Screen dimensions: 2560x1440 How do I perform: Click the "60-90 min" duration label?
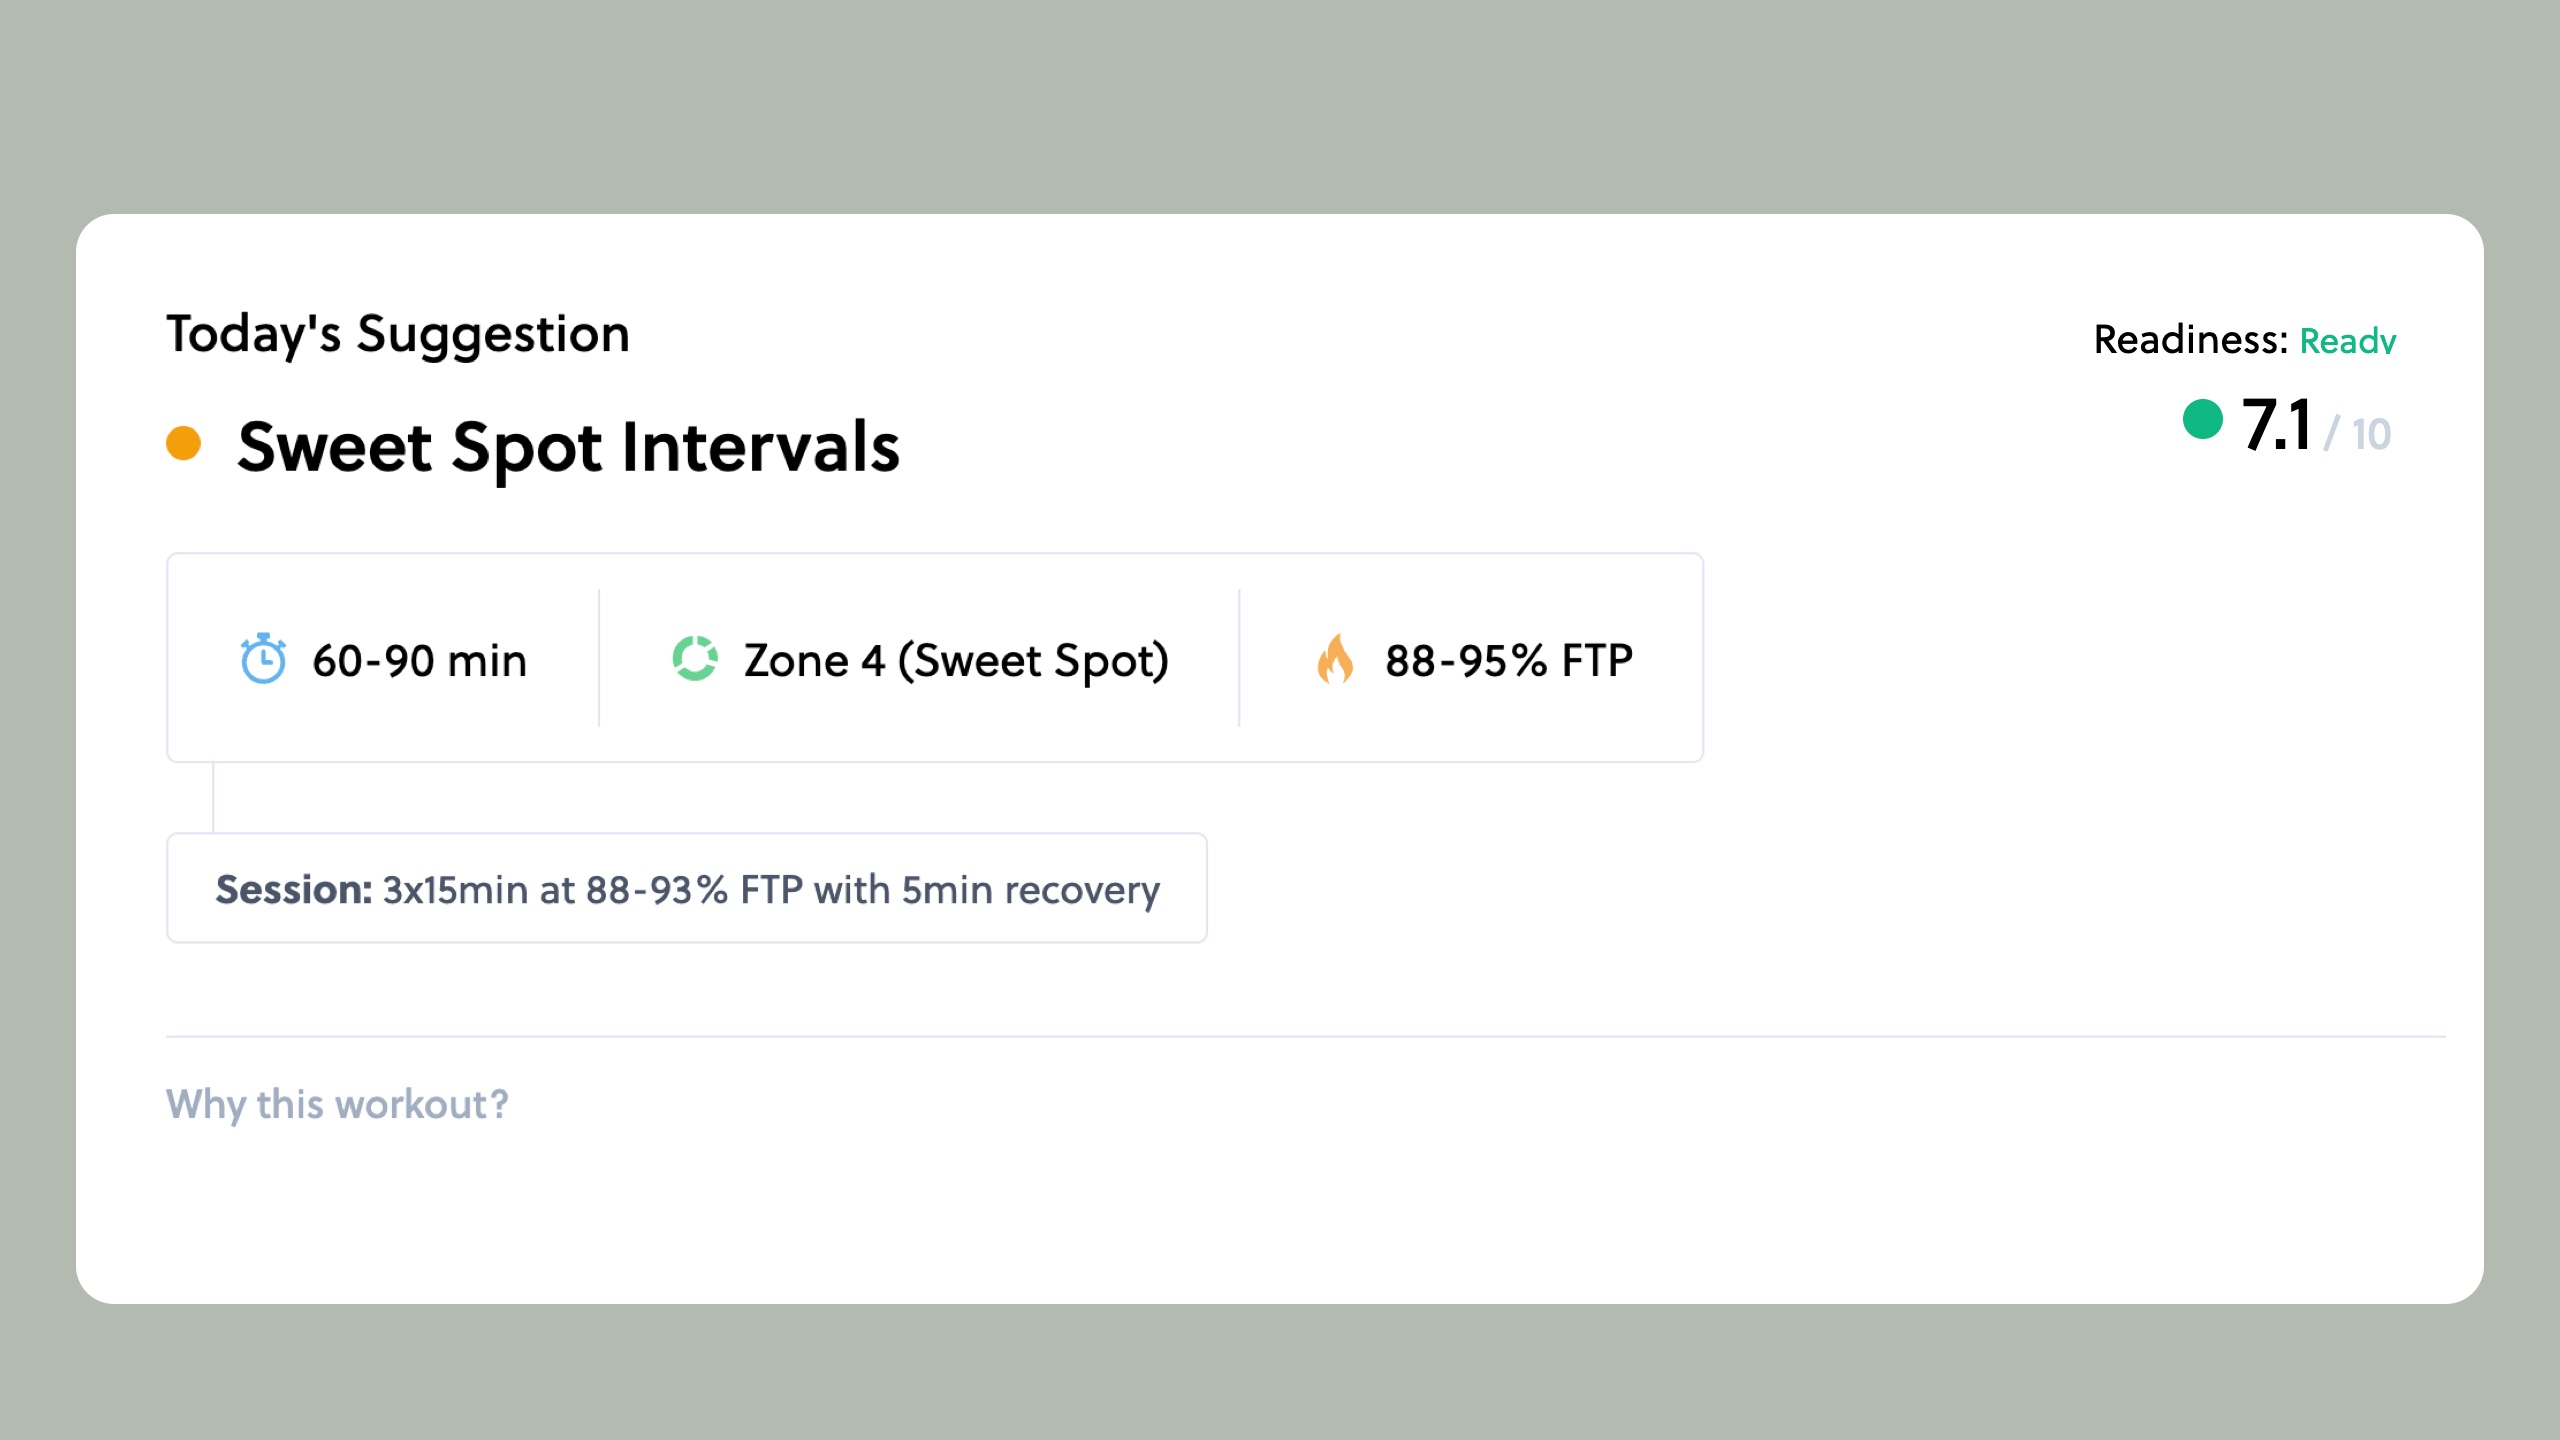pyautogui.click(x=419, y=661)
